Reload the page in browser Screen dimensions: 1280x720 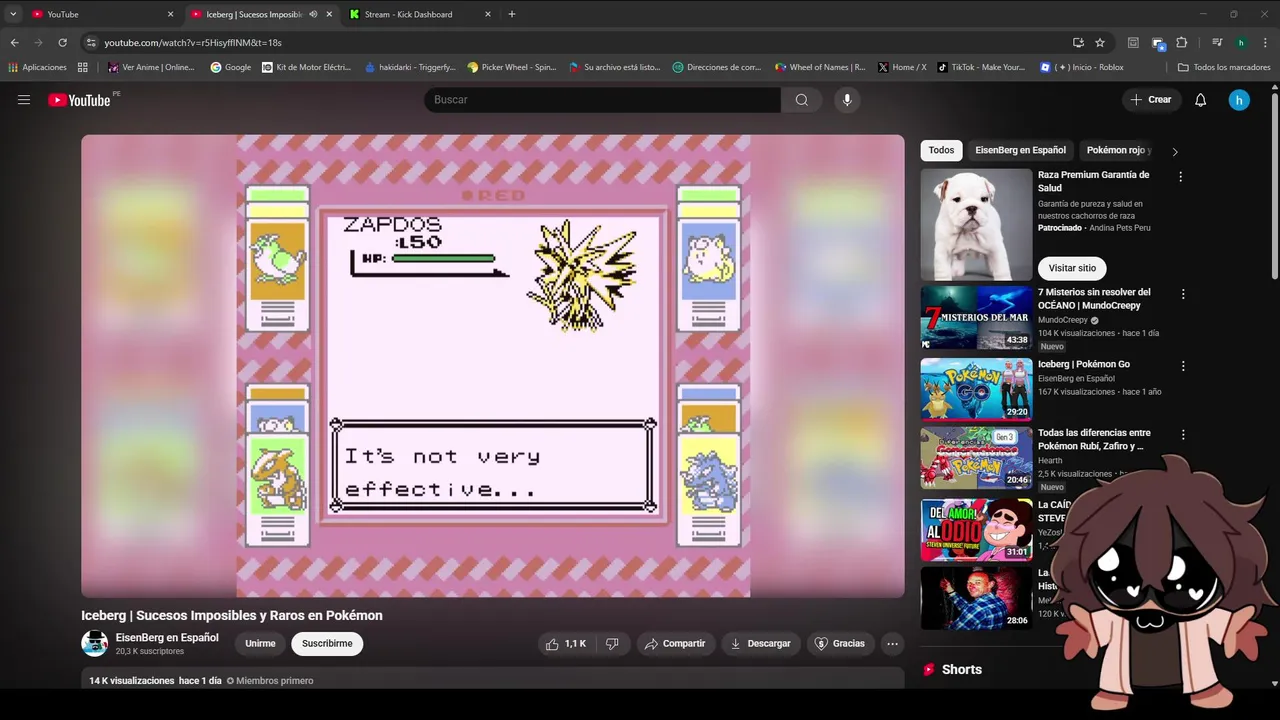pos(62,43)
